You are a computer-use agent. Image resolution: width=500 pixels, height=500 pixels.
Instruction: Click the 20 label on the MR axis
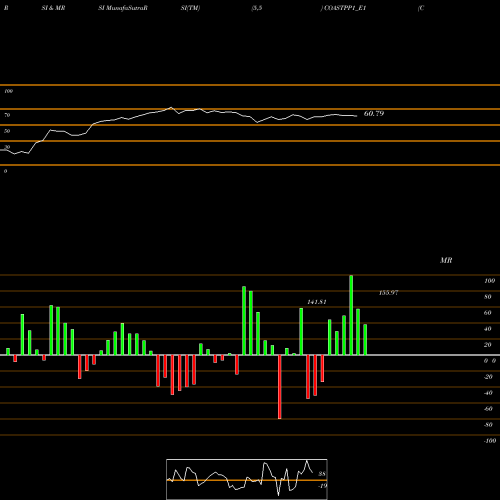click(x=488, y=345)
